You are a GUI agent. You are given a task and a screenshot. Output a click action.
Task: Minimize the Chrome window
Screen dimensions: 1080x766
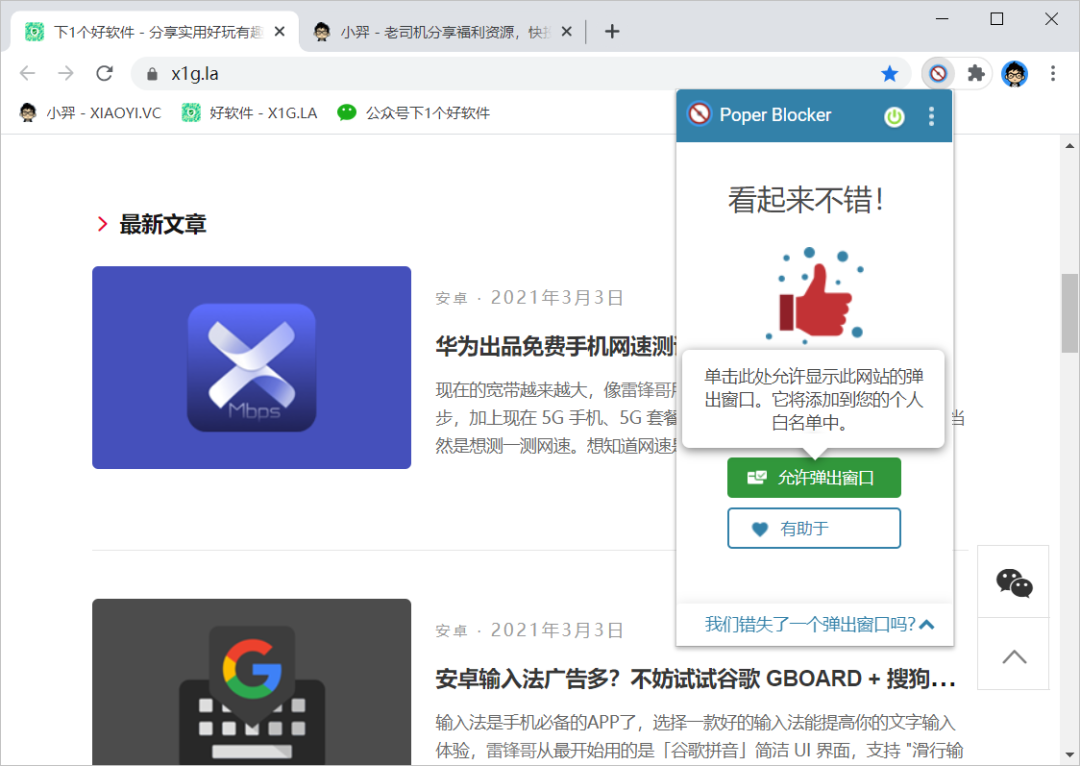tap(942, 19)
